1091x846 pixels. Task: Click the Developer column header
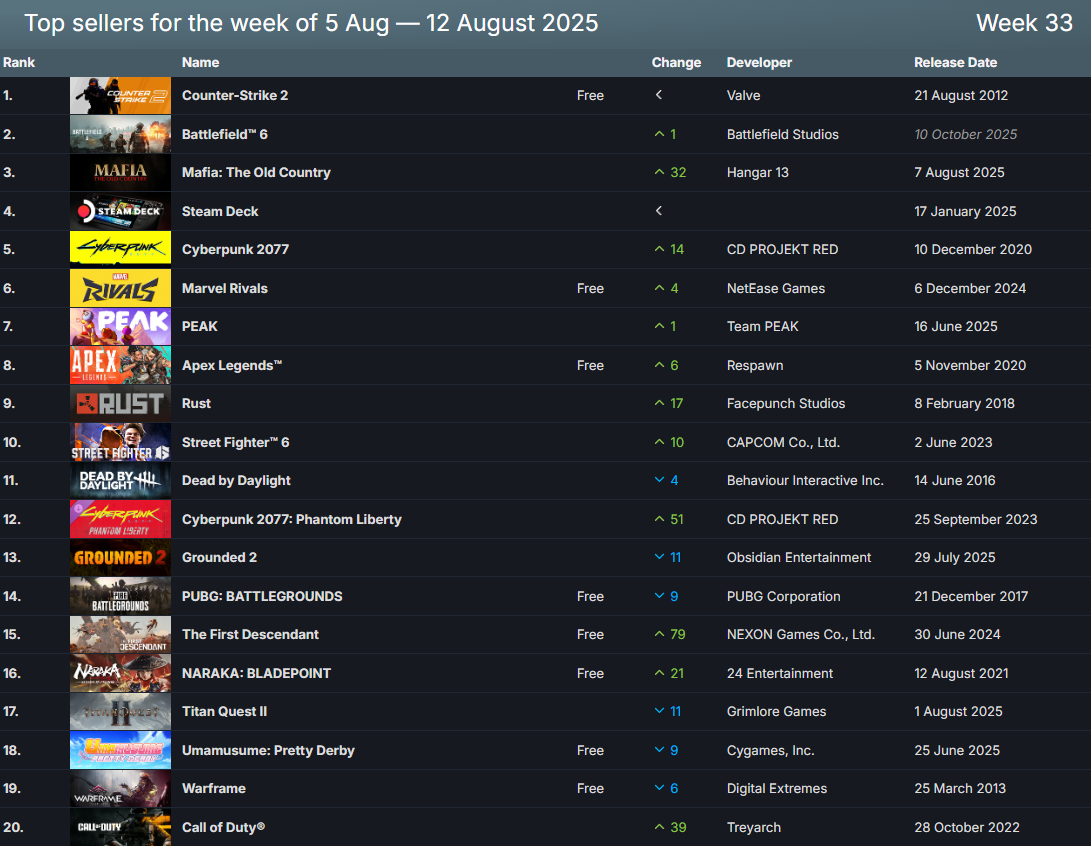(x=759, y=63)
